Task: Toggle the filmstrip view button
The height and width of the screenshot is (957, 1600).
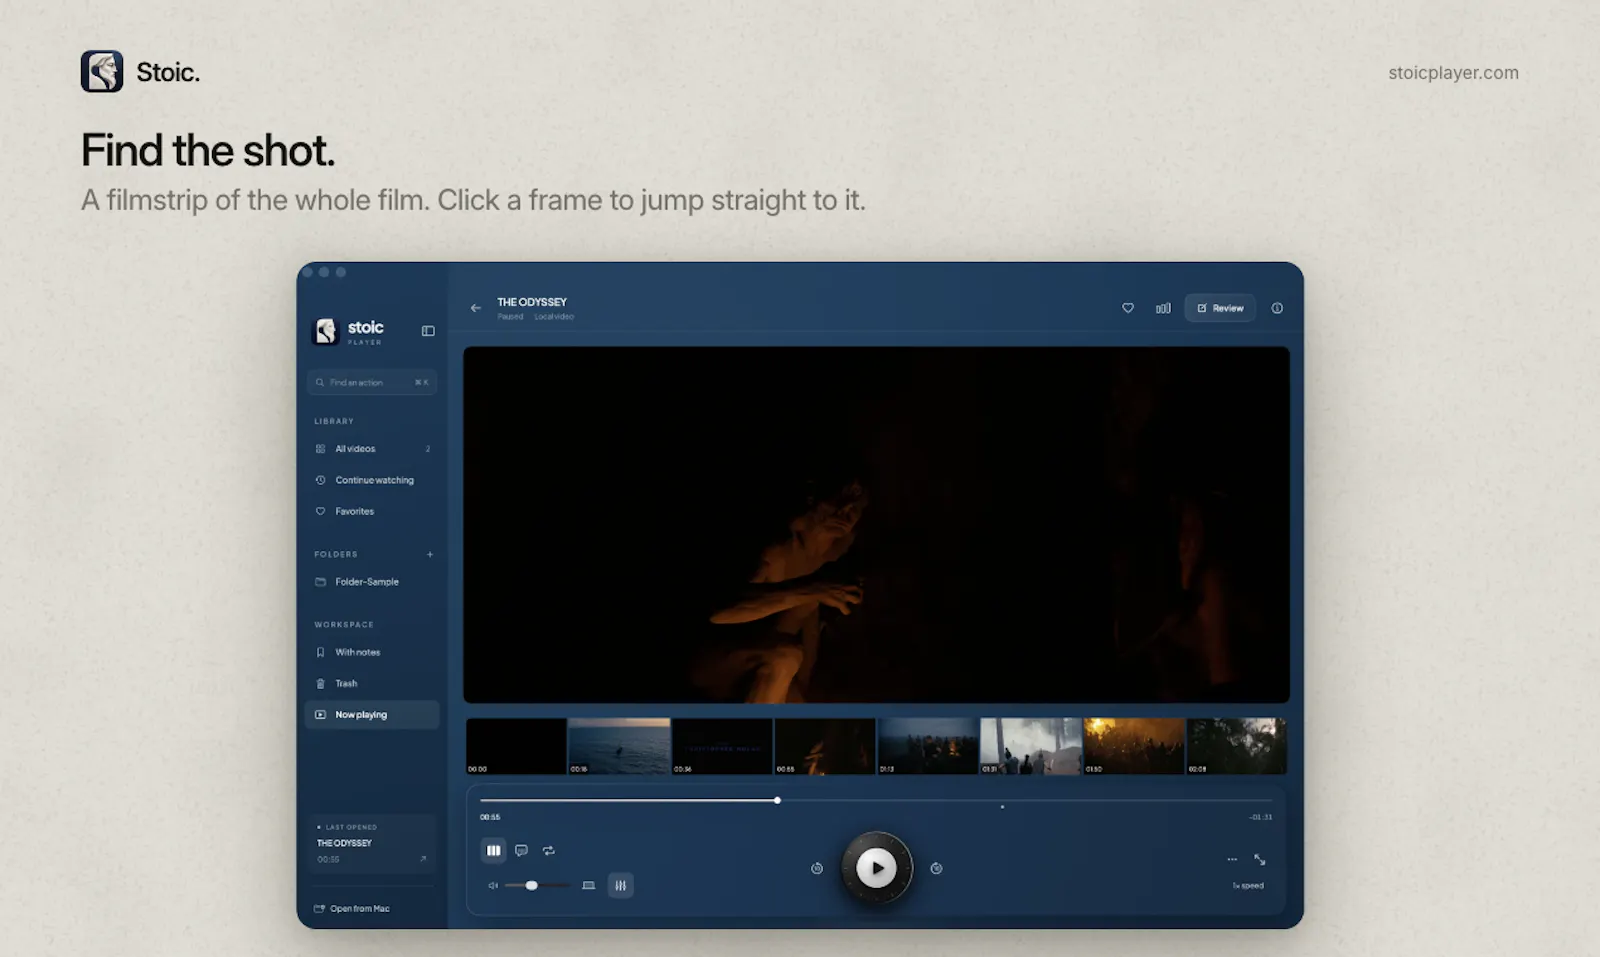Action: pyautogui.click(x=493, y=851)
